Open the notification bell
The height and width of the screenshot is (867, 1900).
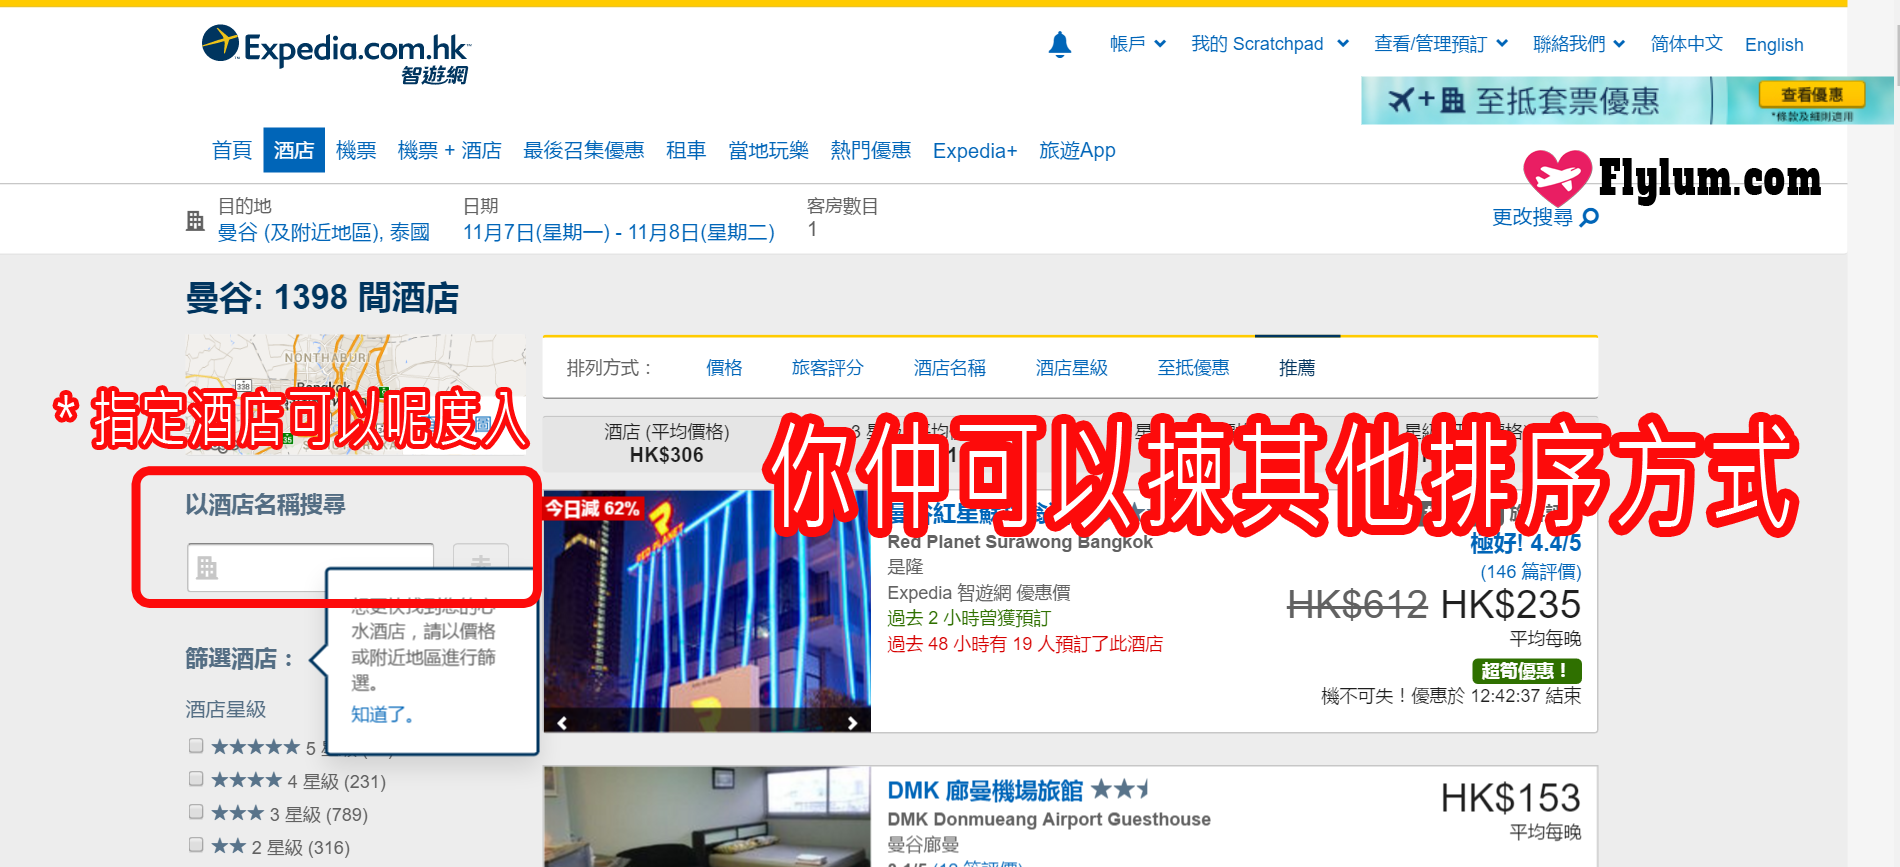(x=1060, y=44)
